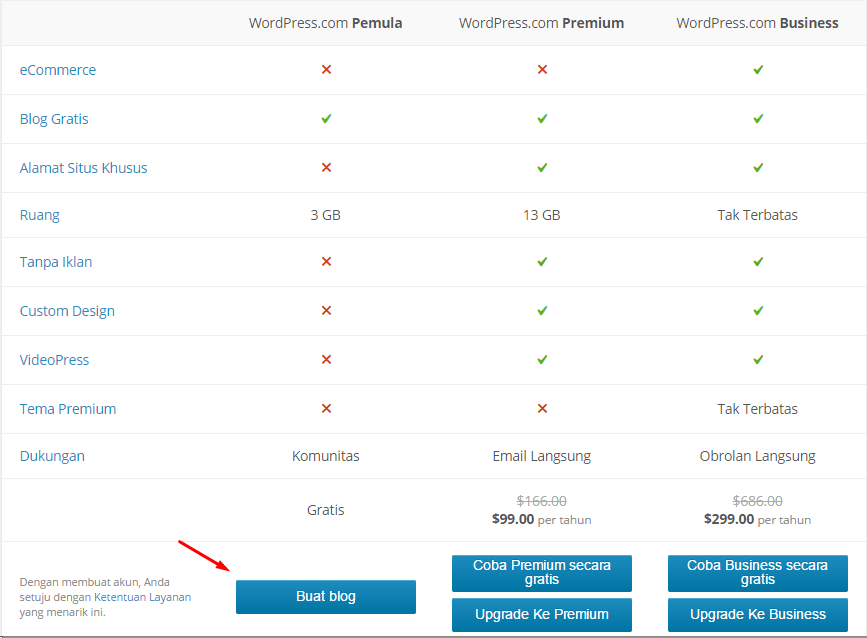Select the WordPress.com Premium column header
Screen dimensions: 867x638
pyautogui.click(x=542, y=22)
